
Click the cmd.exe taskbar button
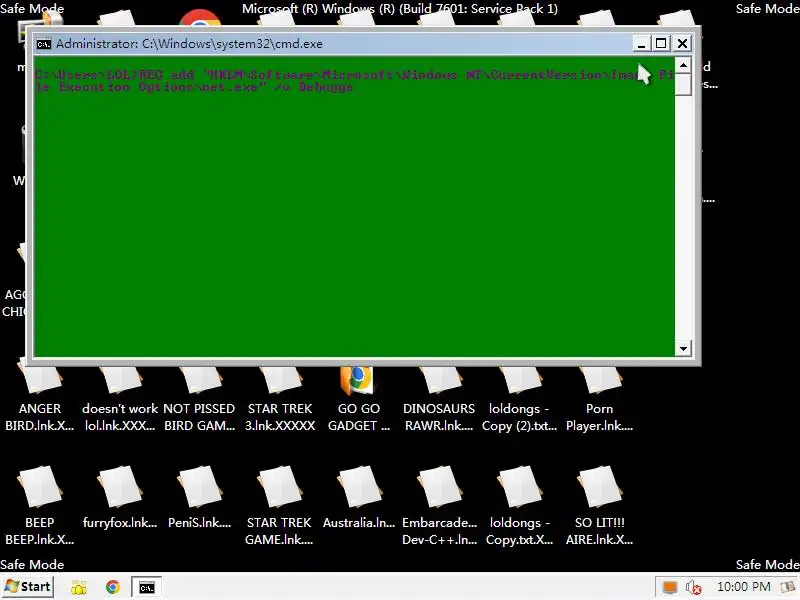146,587
